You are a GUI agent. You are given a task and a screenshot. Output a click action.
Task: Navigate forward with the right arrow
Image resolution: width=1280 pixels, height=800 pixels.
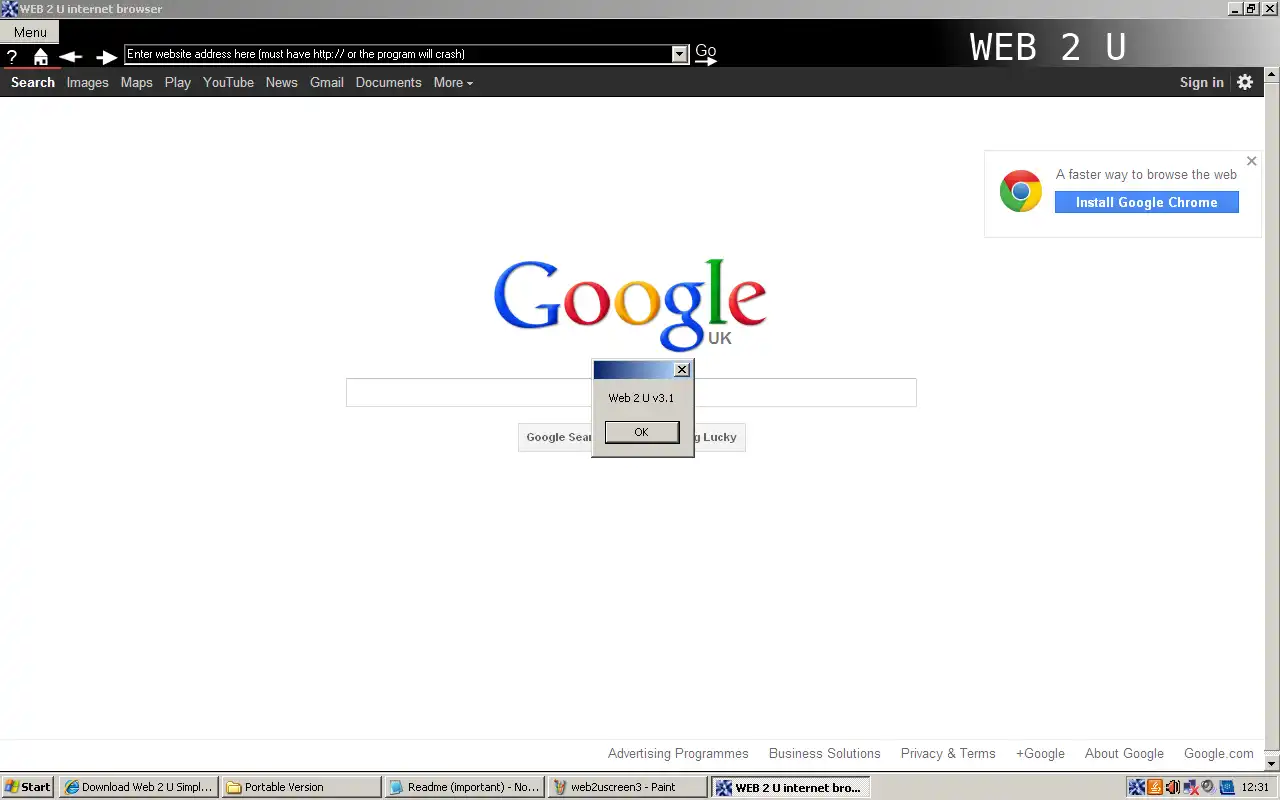(106, 57)
